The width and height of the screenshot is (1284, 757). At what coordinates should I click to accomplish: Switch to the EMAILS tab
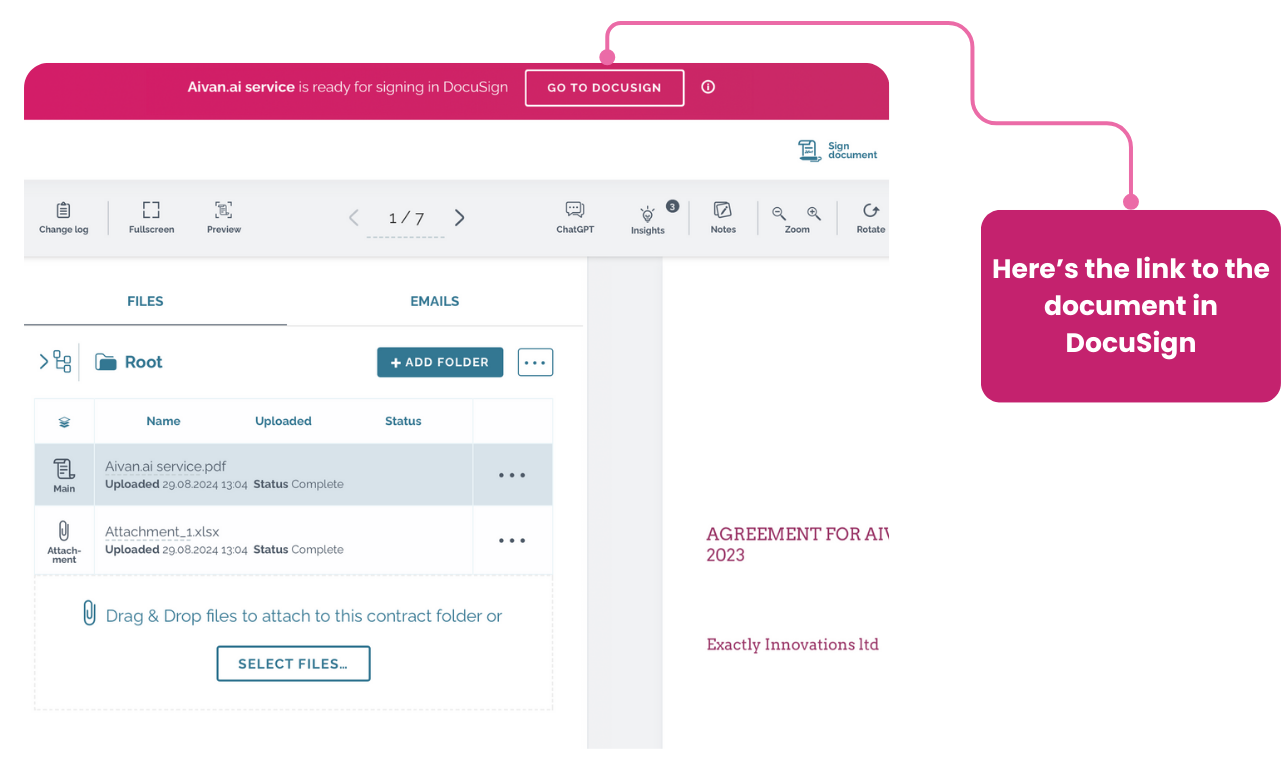pos(435,301)
